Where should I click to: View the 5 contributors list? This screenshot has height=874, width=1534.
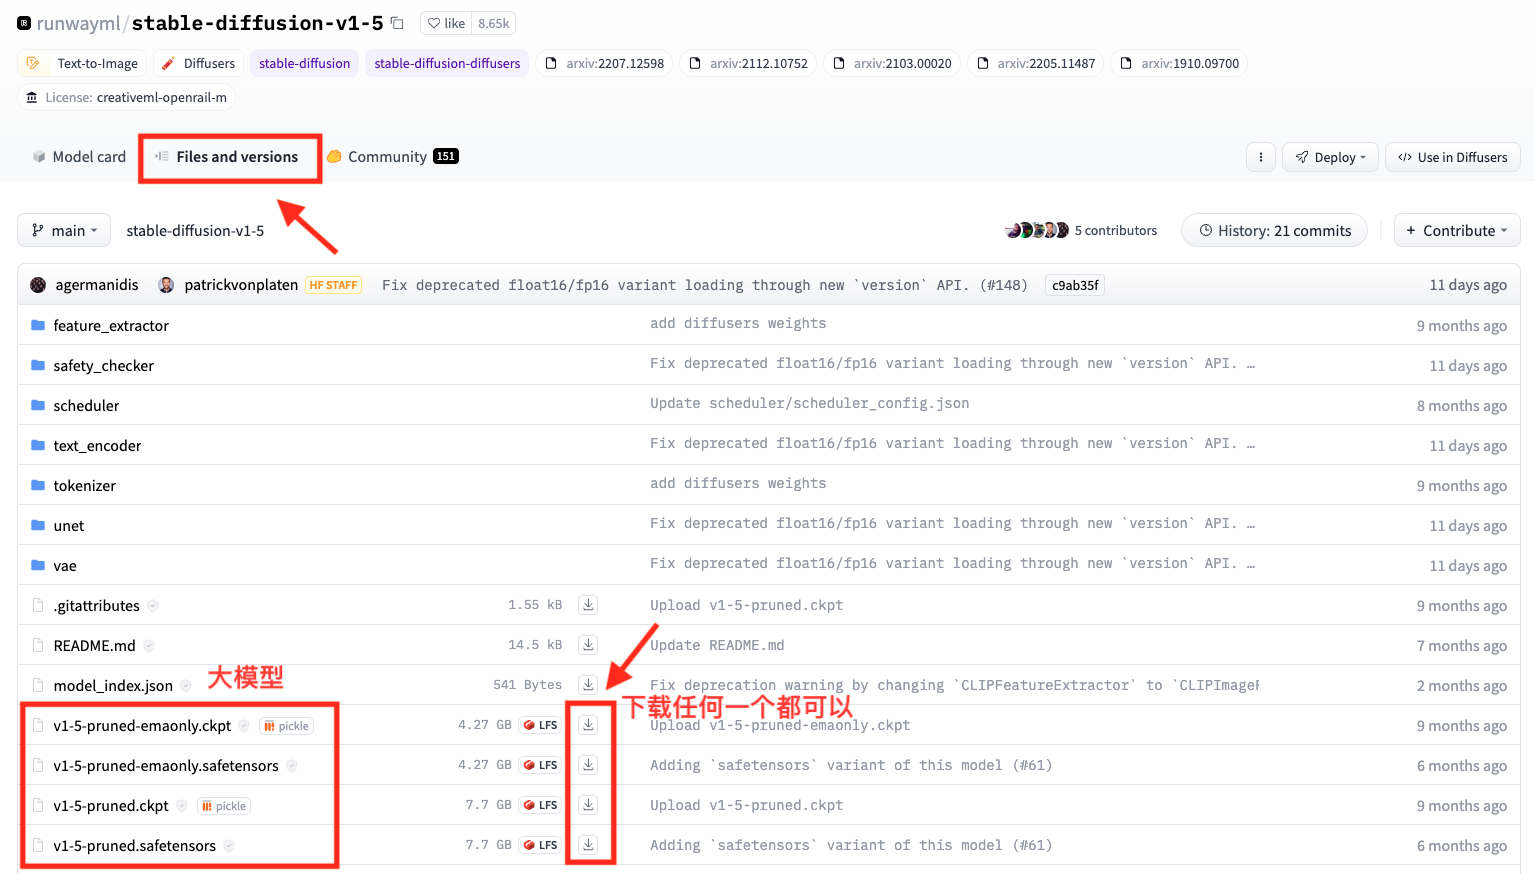tap(1080, 230)
